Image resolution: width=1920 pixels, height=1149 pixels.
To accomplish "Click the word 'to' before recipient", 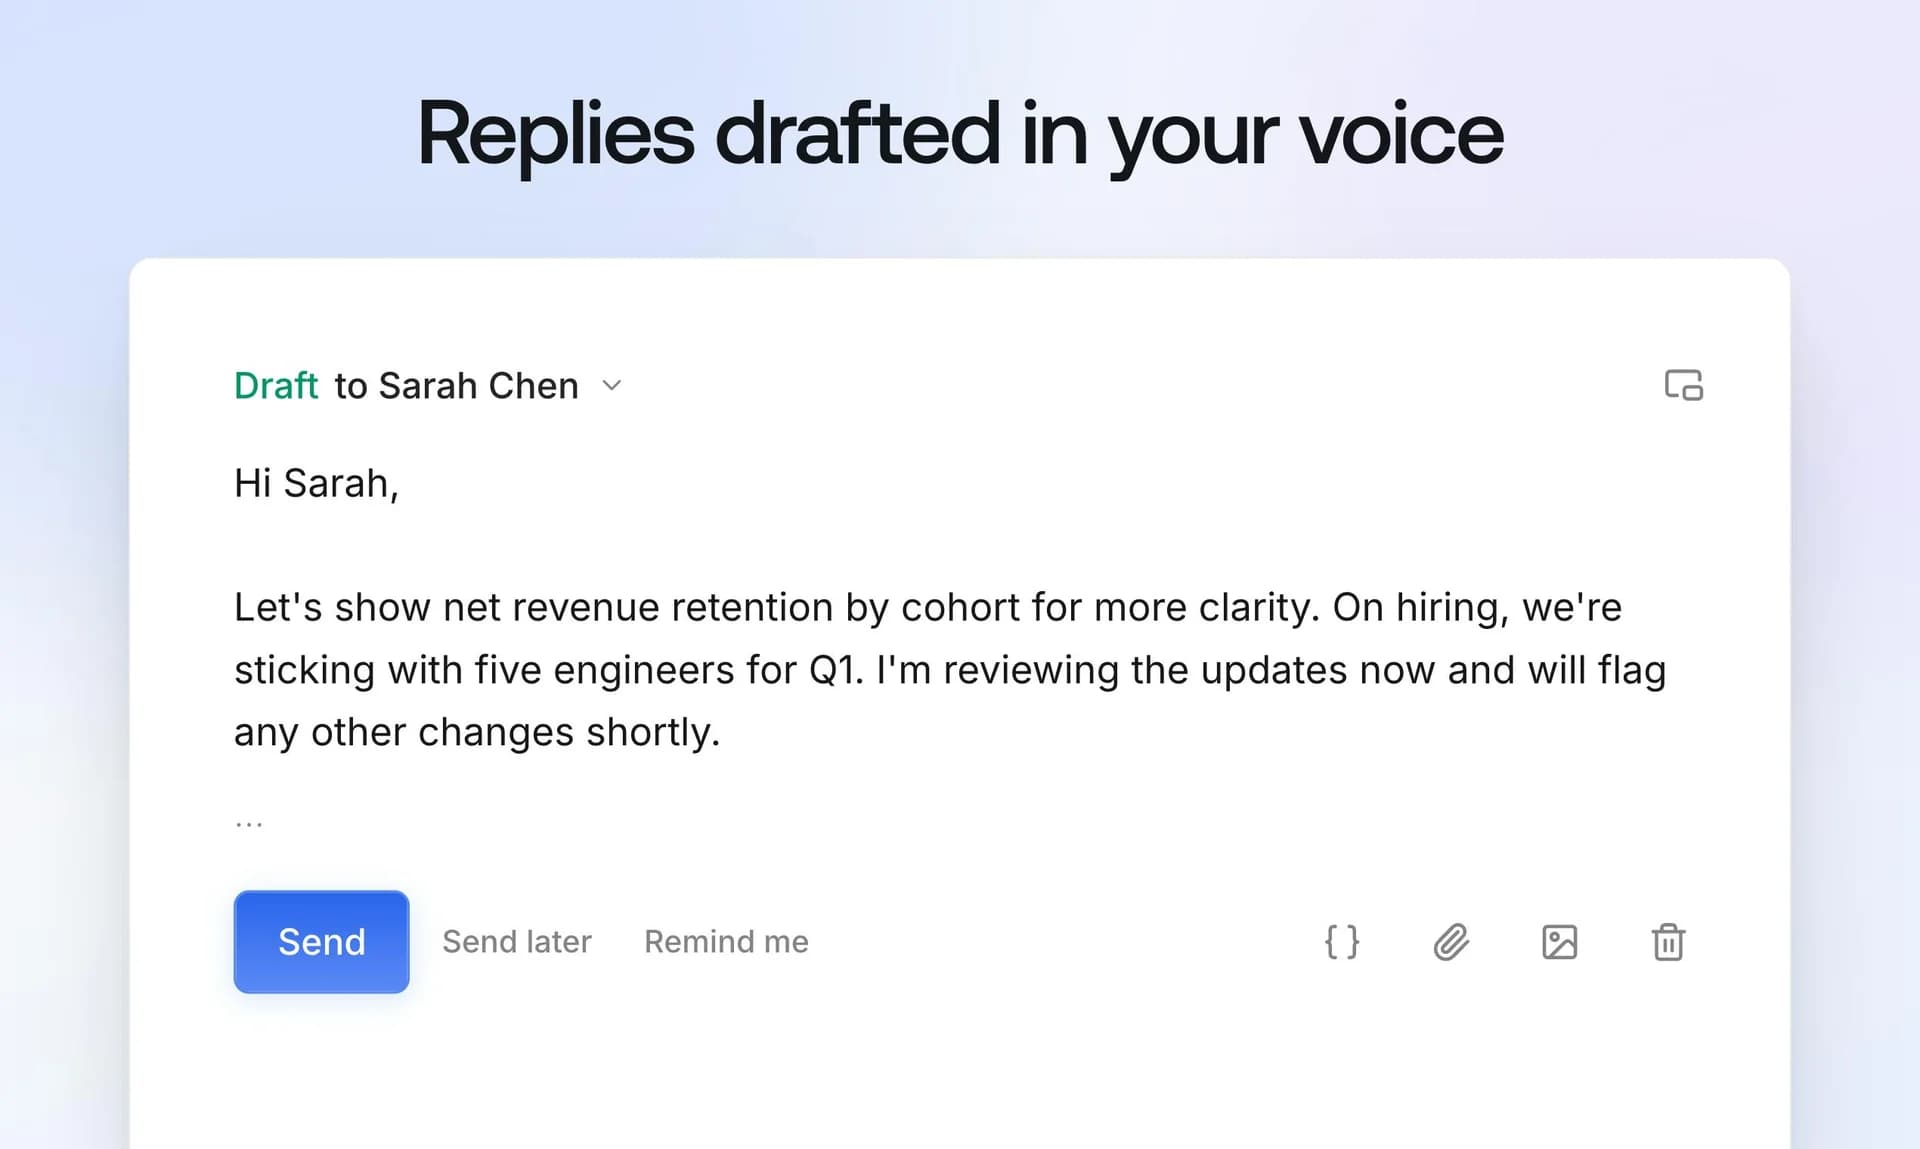I will 350,385.
